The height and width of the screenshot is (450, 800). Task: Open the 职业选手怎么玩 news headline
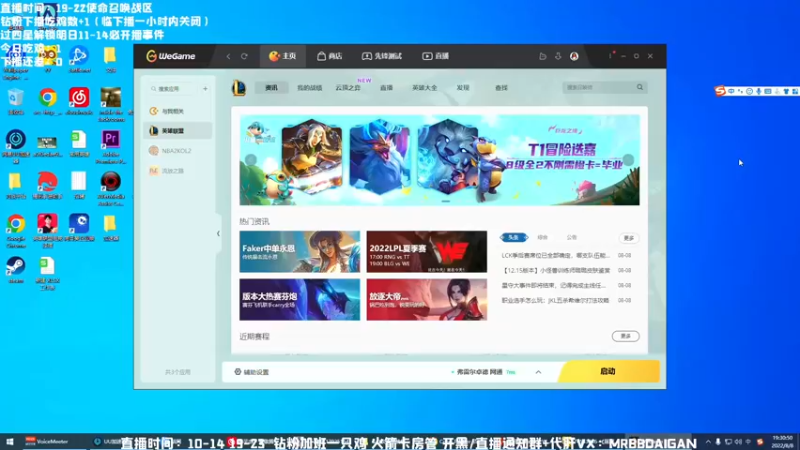tap(555, 301)
